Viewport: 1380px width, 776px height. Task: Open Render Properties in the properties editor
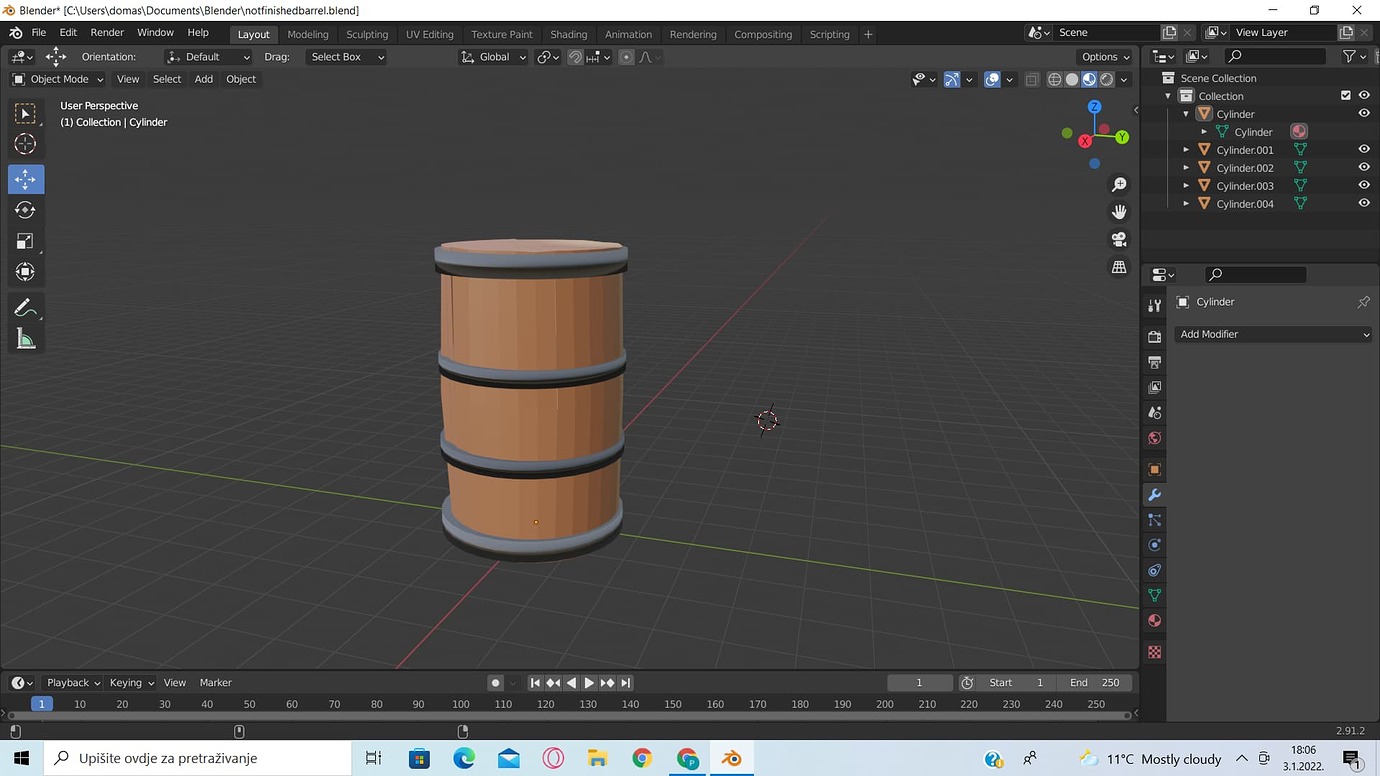tap(1154, 337)
